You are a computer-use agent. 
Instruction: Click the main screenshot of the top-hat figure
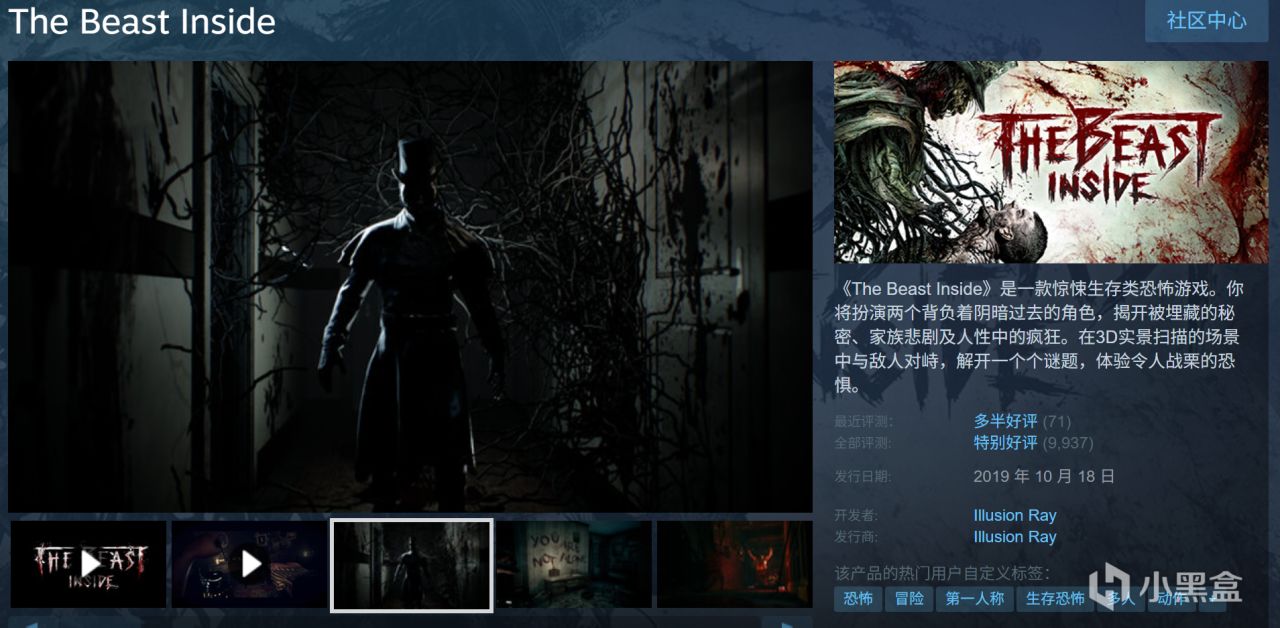coord(410,287)
